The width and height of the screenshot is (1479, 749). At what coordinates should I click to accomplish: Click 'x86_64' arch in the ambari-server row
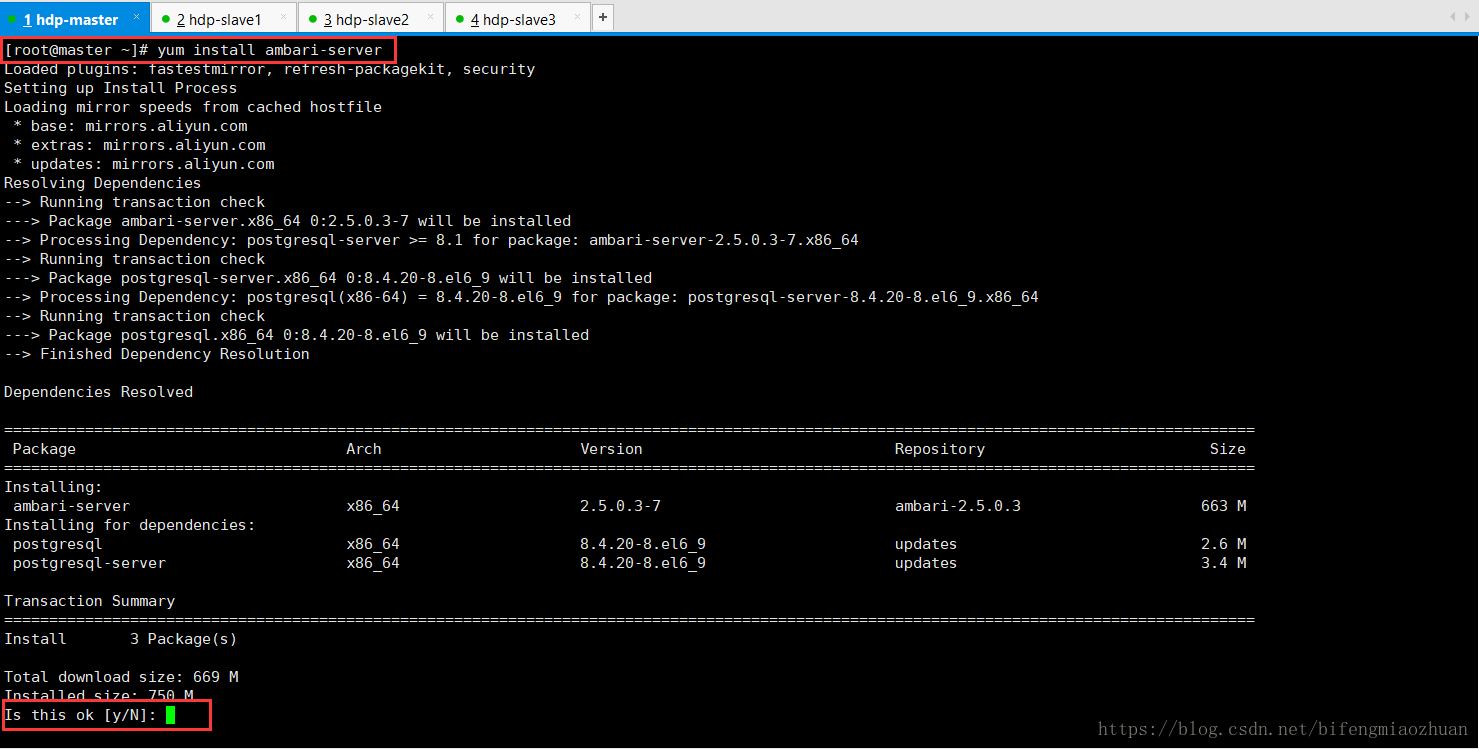point(373,506)
